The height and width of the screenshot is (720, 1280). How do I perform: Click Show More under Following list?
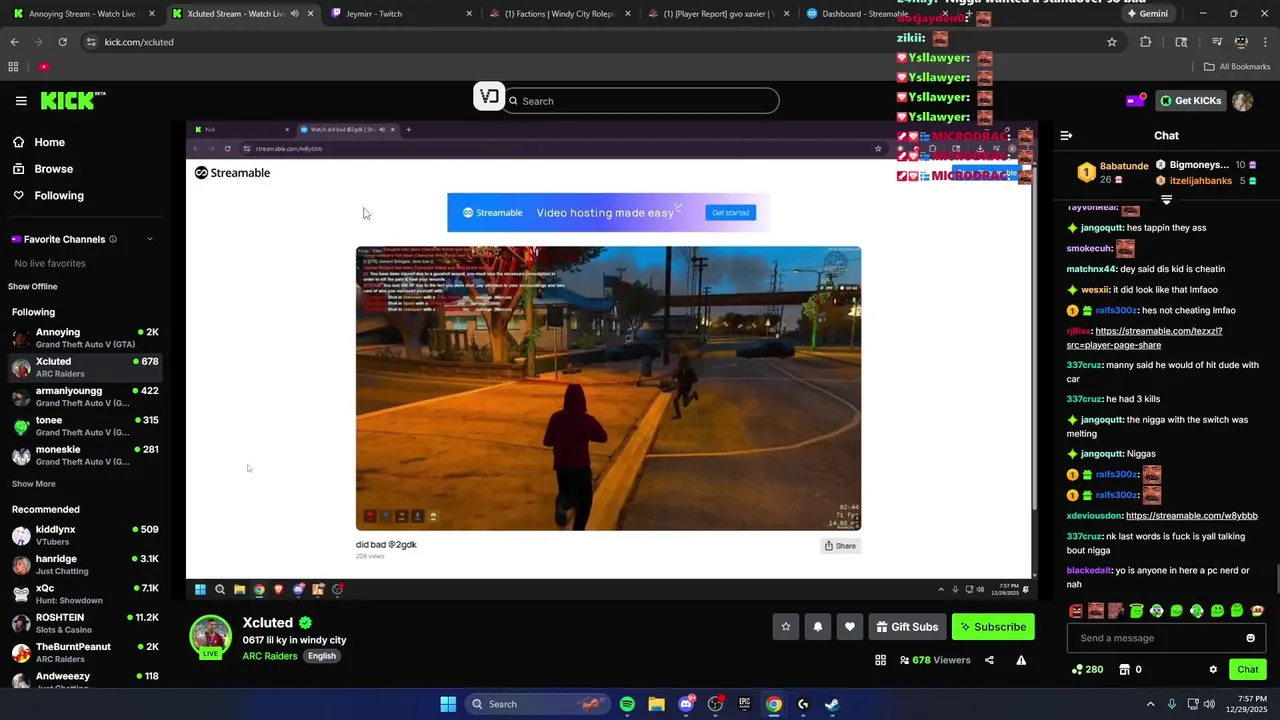tap(34, 484)
